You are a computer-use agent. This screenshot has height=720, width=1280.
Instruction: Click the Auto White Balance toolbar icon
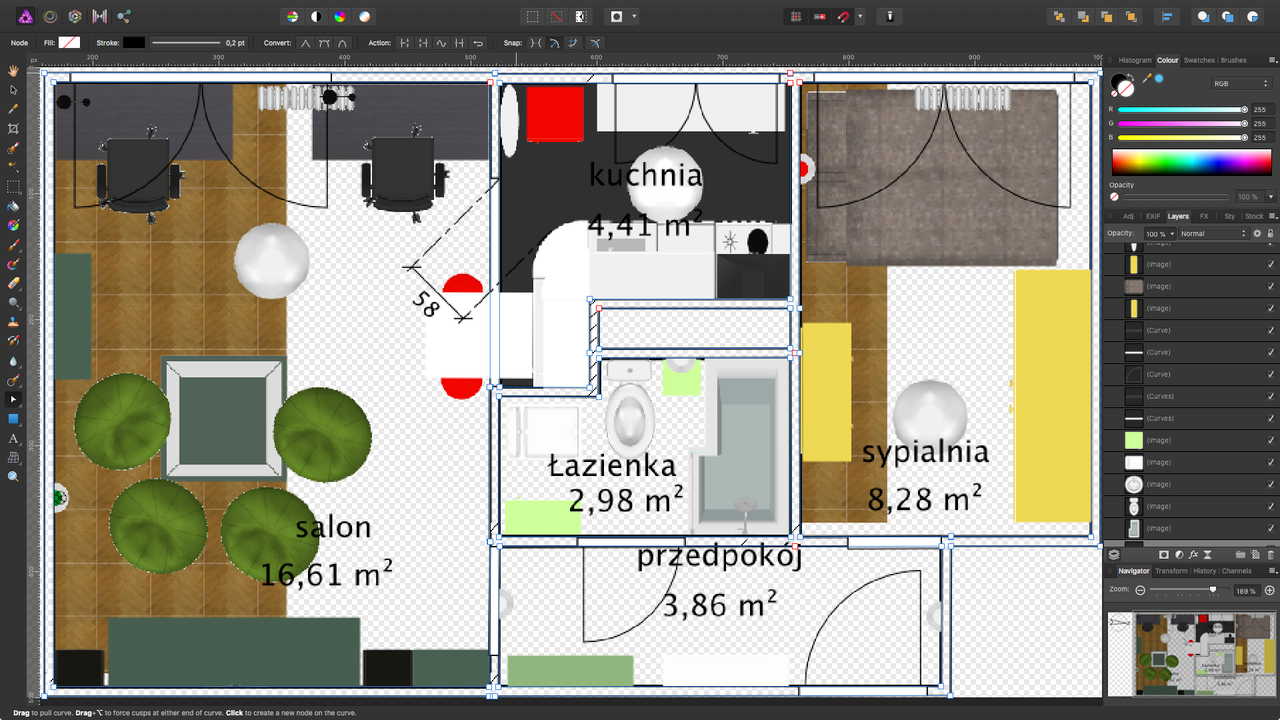click(x=365, y=16)
